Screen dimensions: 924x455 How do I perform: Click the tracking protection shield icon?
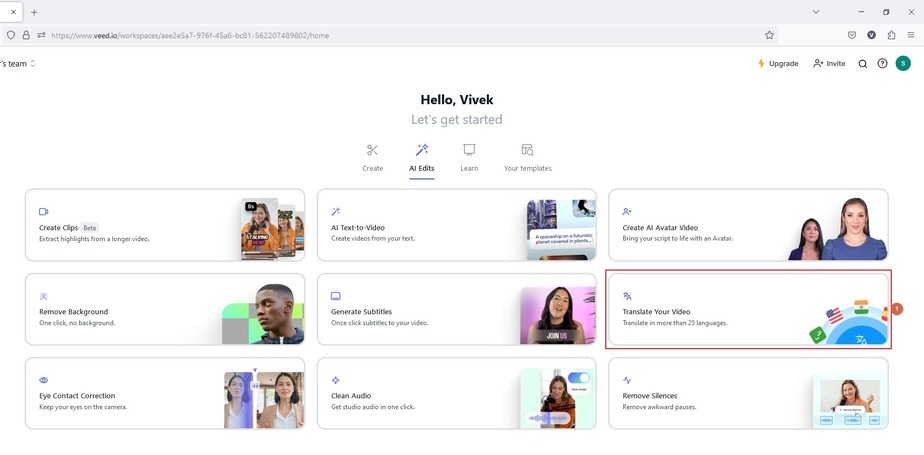11,35
